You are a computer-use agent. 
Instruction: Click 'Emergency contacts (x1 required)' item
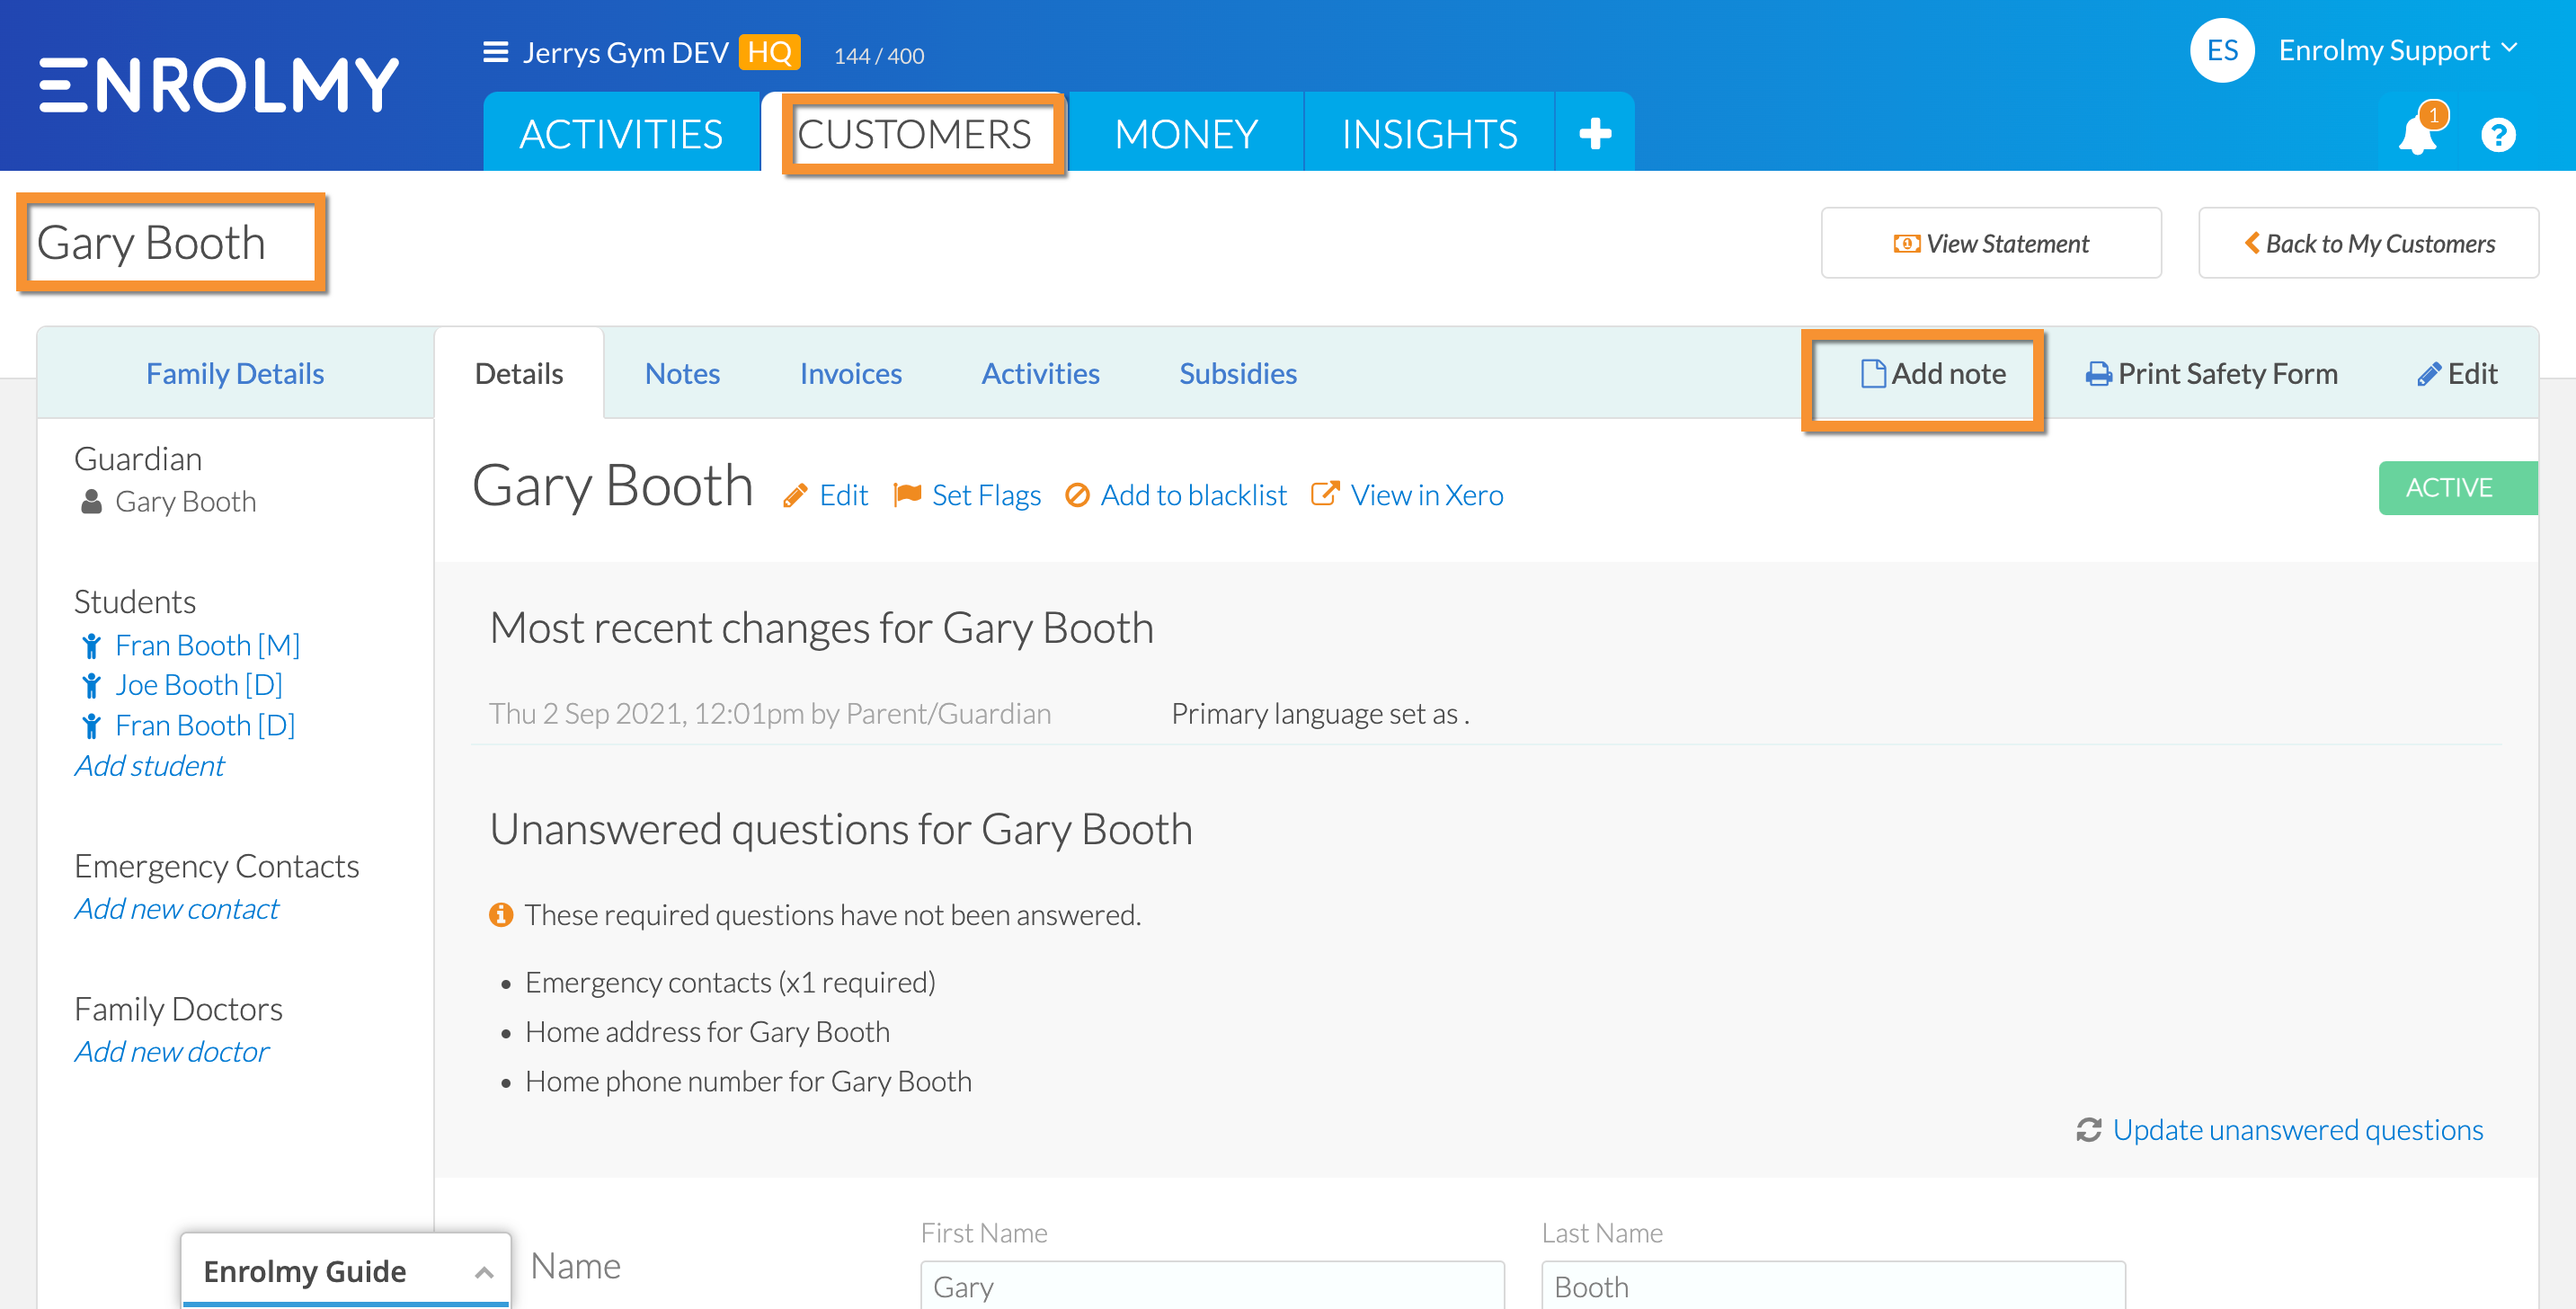coord(730,982)
